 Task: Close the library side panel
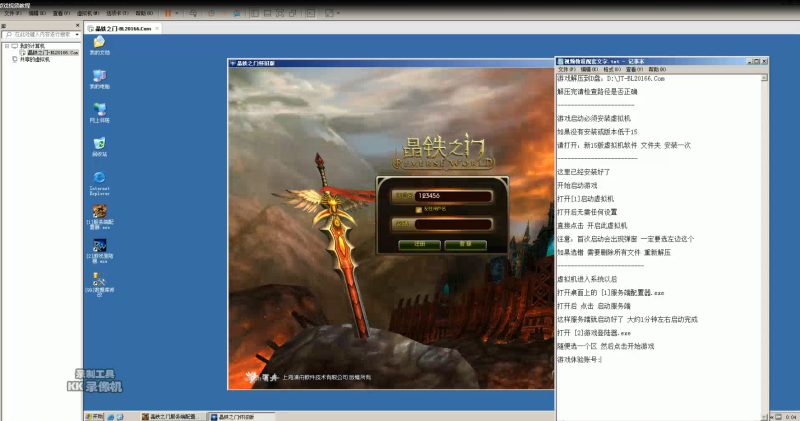[78, 25]
